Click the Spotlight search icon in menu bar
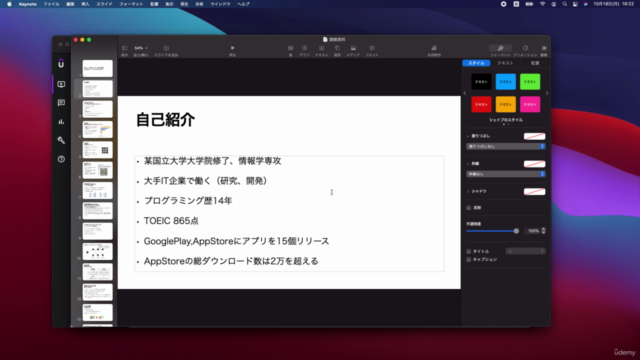 coord(564,4)
